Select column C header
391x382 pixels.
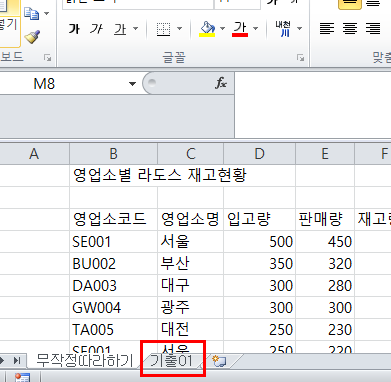(190, 154)
